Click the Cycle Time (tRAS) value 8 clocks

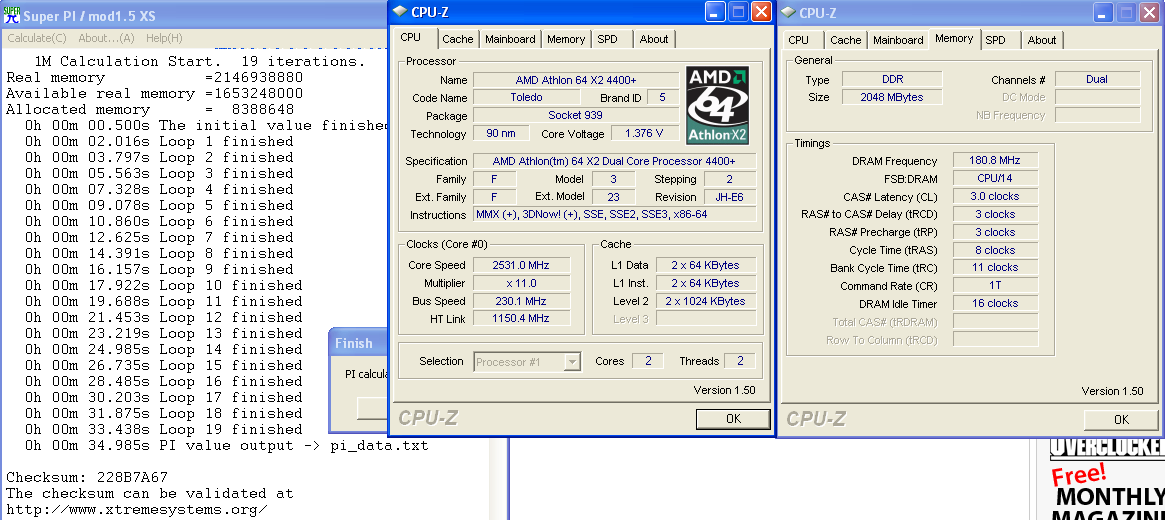tap(995, 250)
